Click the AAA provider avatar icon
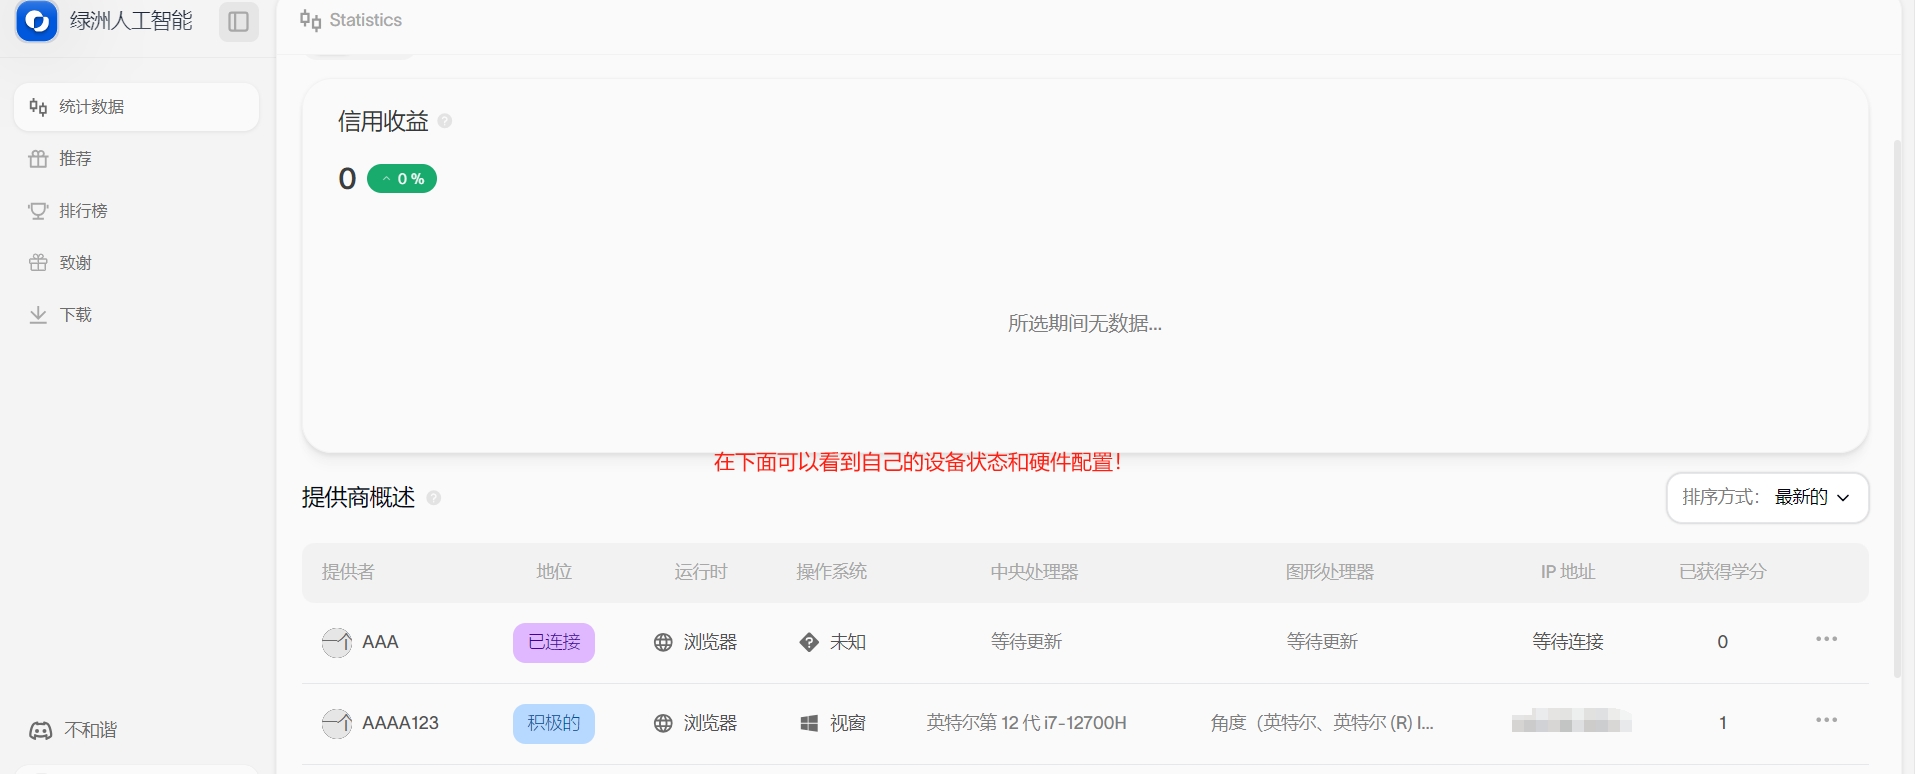Viewport: 1915px width, 774px height. 337,642
